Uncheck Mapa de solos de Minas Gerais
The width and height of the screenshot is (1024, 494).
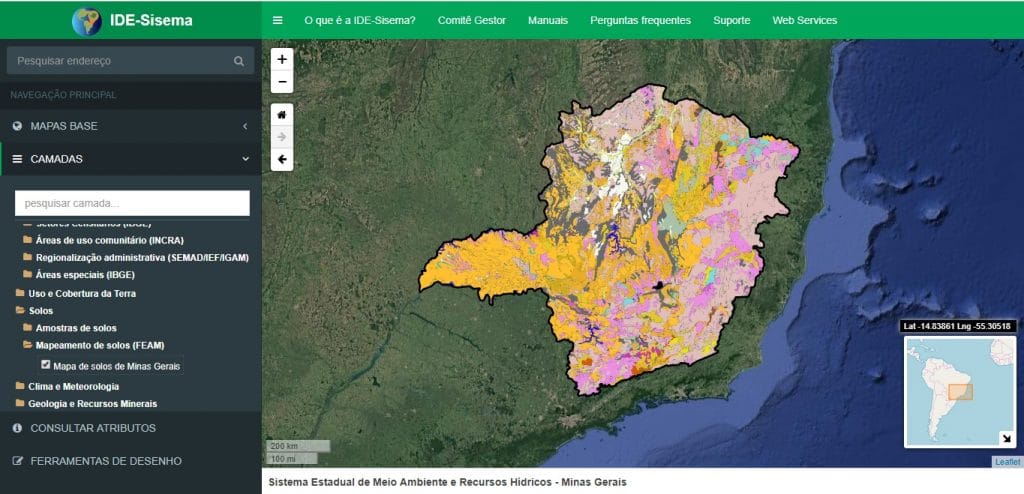45,366
